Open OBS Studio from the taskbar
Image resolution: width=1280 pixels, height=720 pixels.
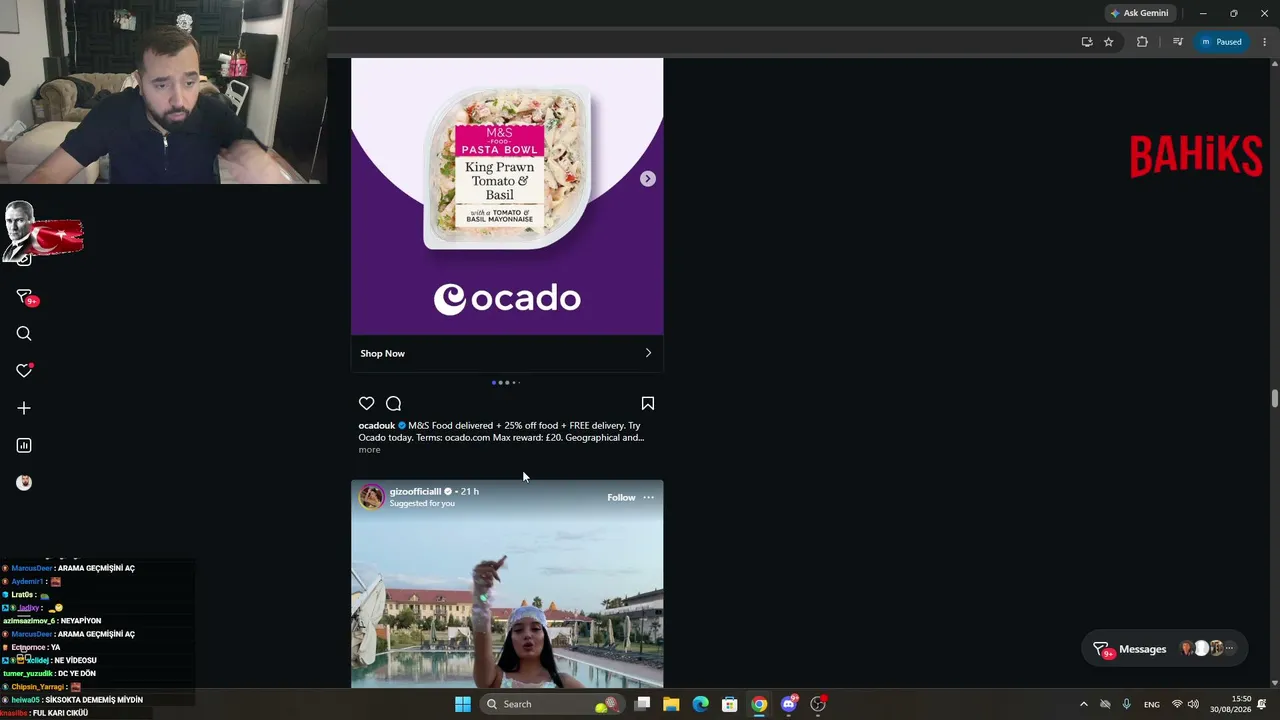coord(818,704)
